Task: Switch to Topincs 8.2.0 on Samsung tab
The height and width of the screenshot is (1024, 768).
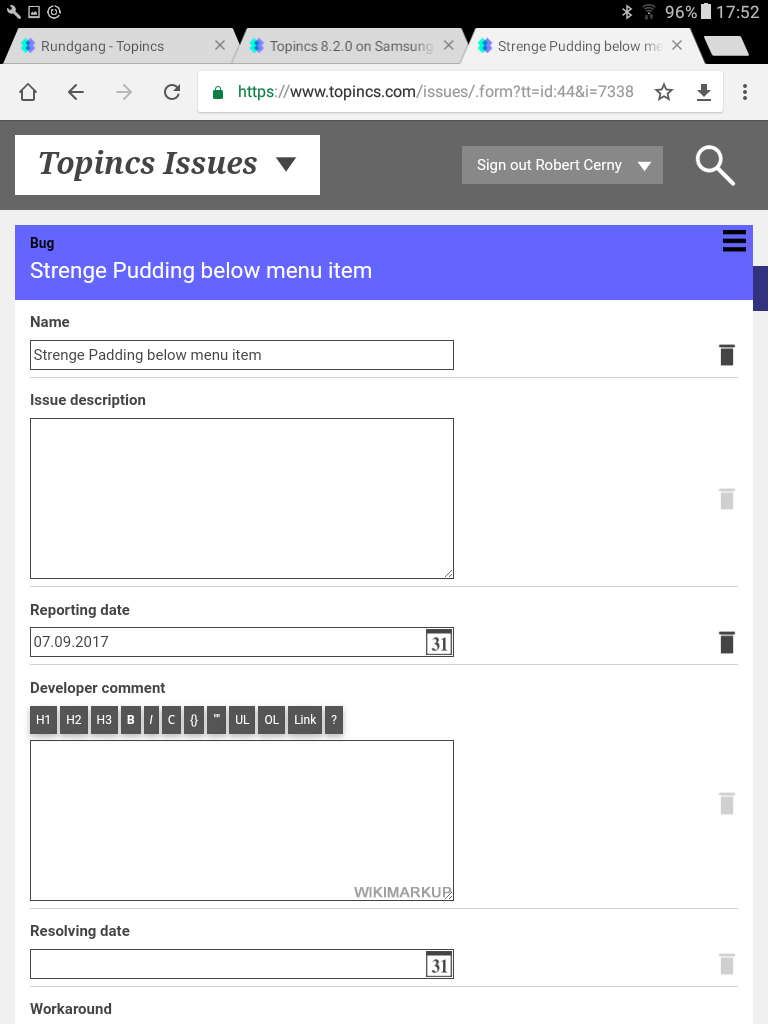Action: [350, 46]
